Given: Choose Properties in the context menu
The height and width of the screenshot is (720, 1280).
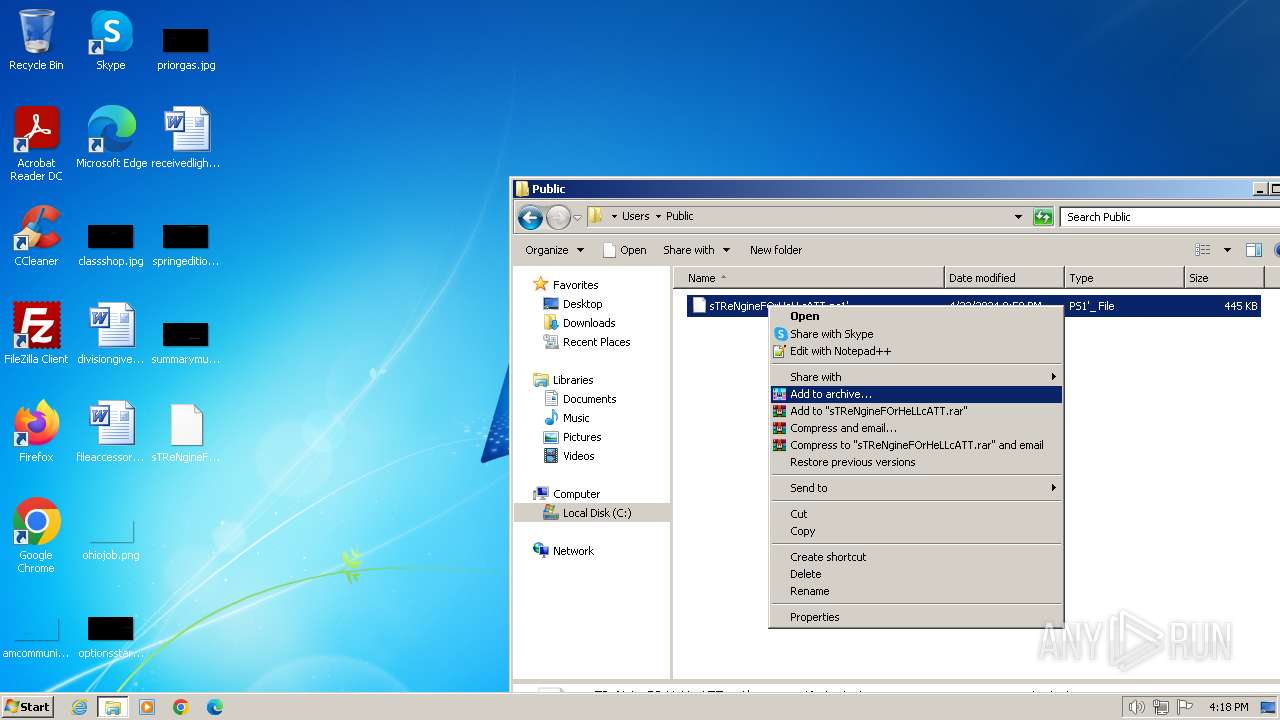Looking at the screenshot, I should coord(915,617).
